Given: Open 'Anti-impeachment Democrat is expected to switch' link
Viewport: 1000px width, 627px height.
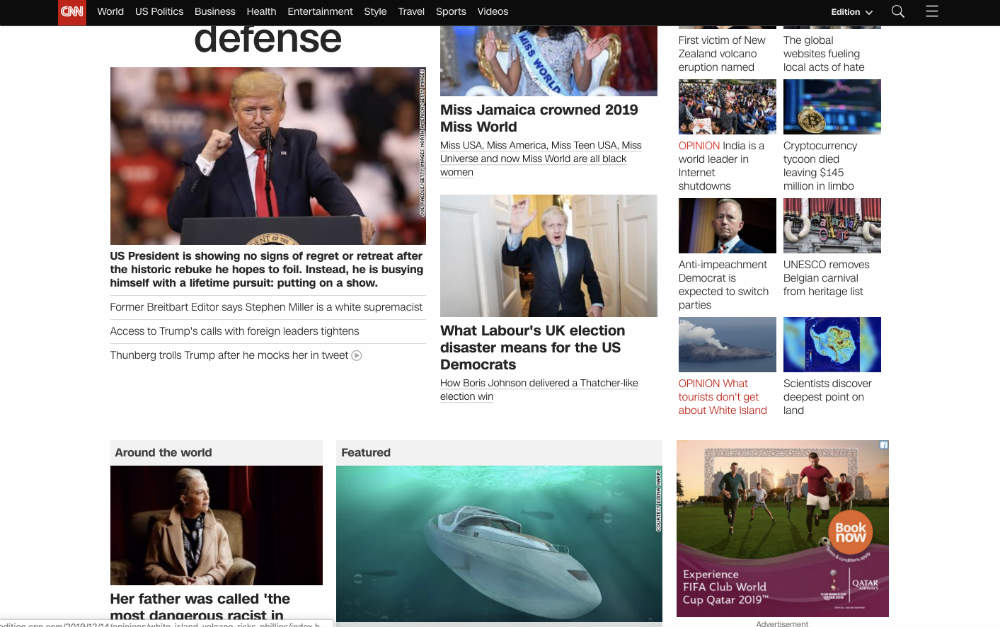Looking at the screenshot, I should click(723, 285).
